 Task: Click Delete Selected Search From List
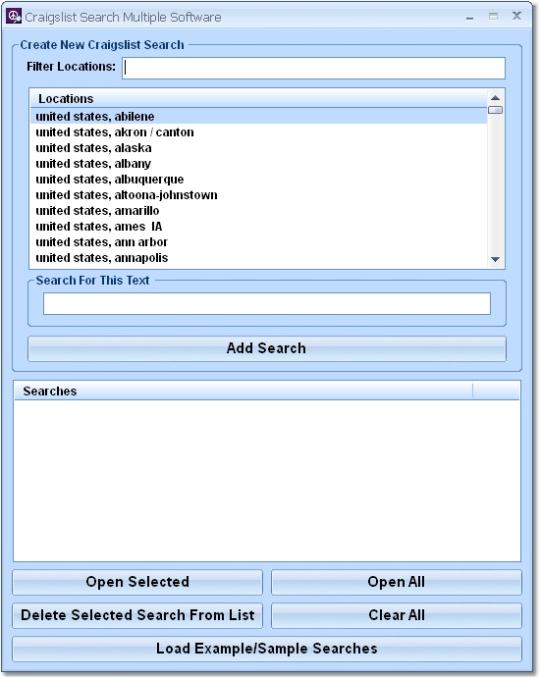click(137, 615)
